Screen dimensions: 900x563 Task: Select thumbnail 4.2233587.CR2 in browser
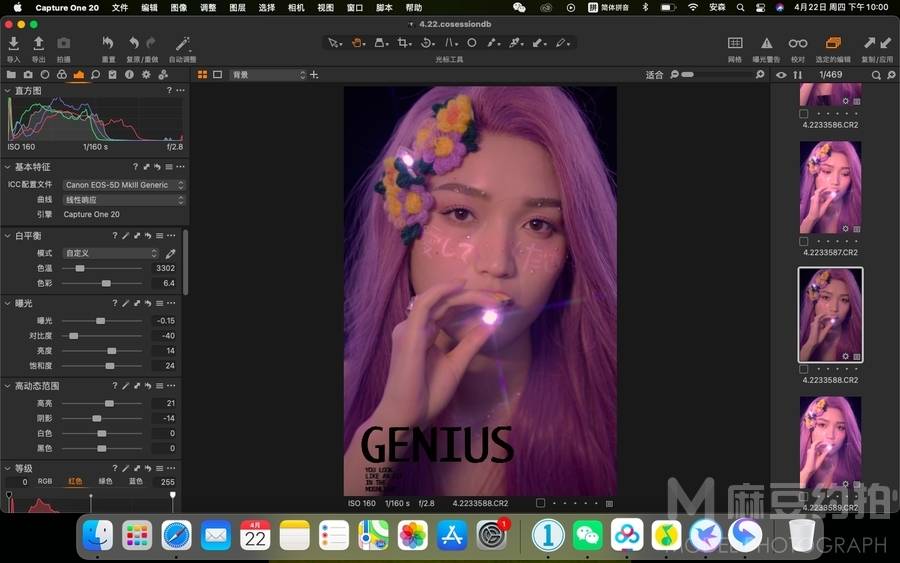coord(830,187)
